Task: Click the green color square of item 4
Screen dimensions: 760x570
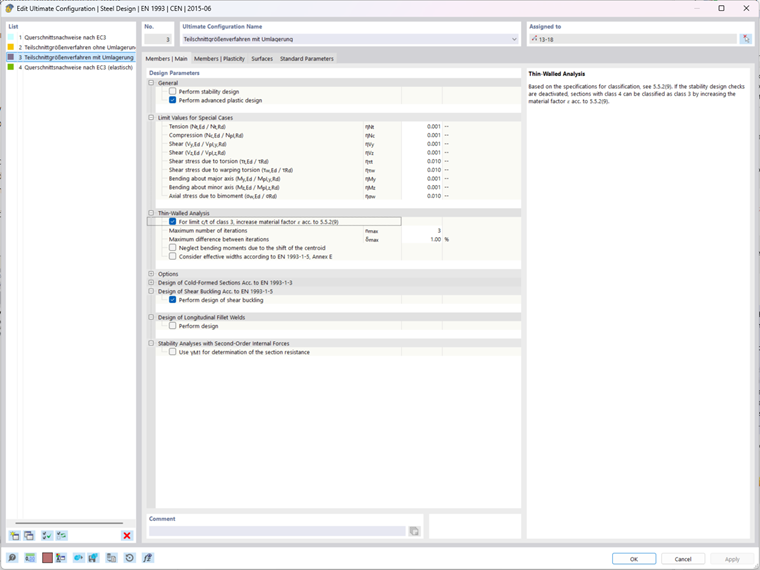Action: coord(11,67)
